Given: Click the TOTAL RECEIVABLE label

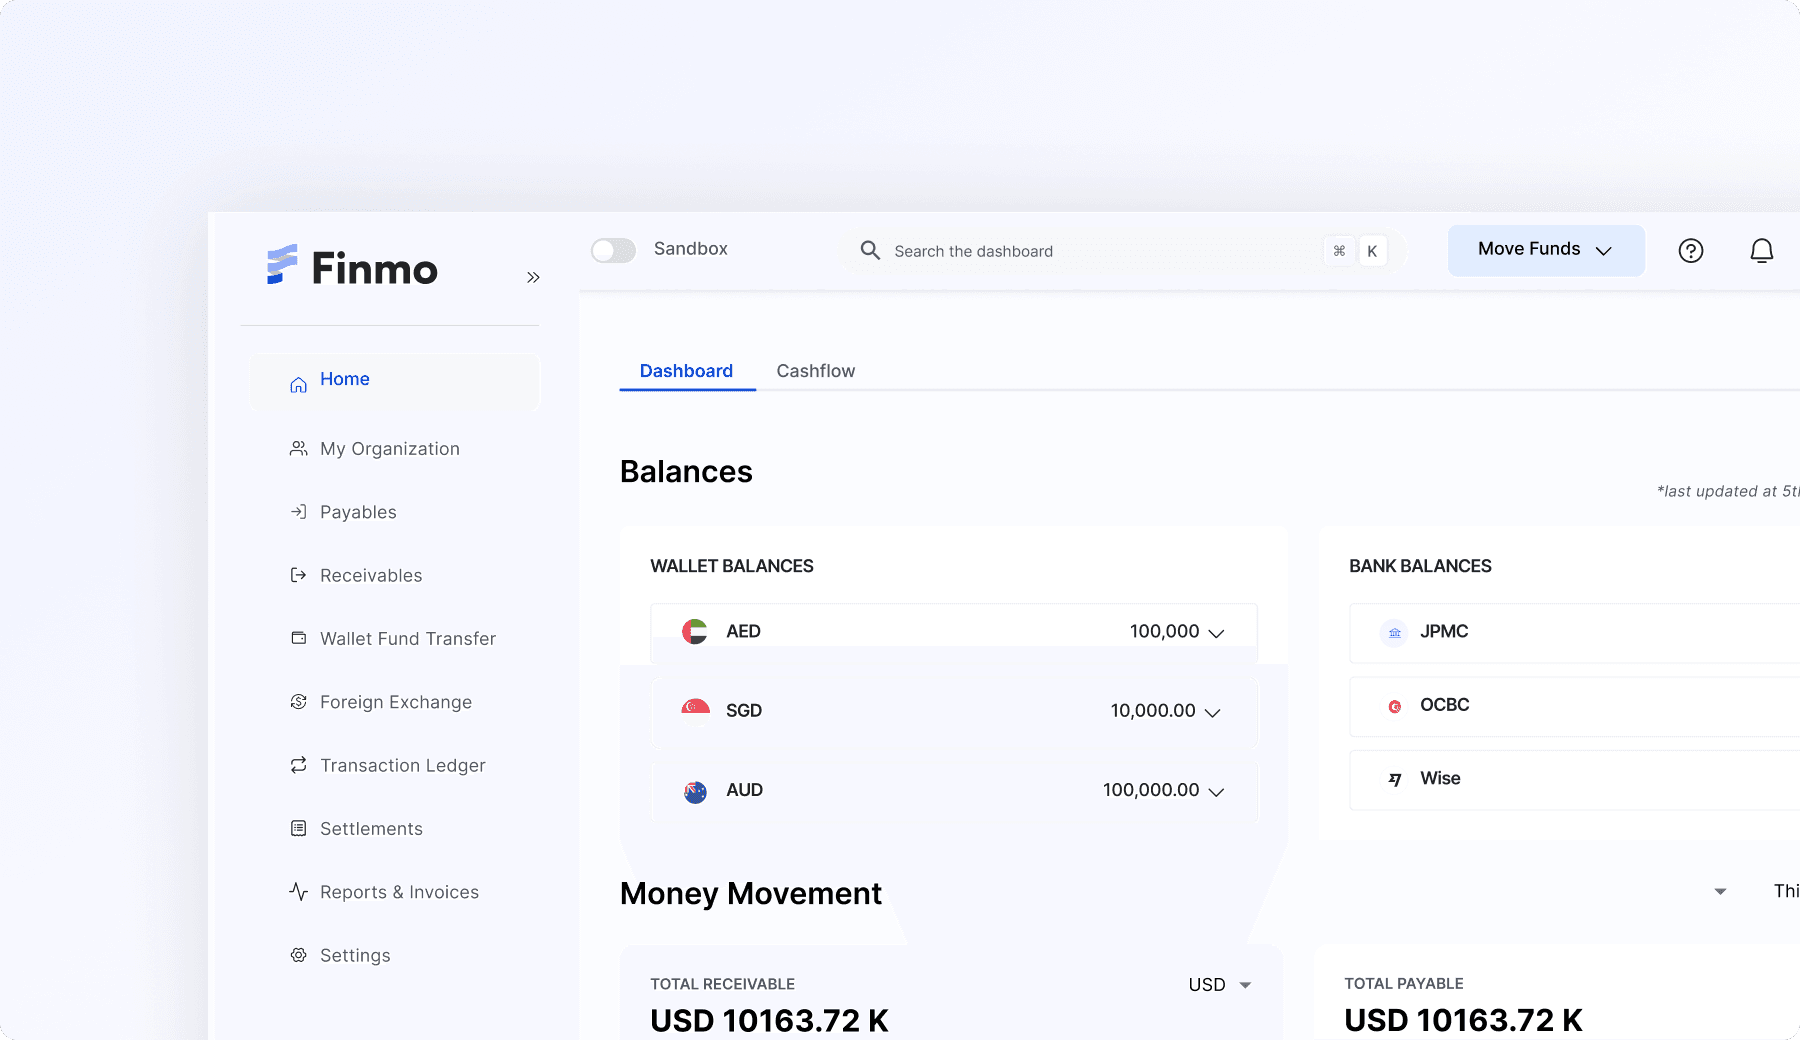Looking at the screenshot, I should click(722, 984).
